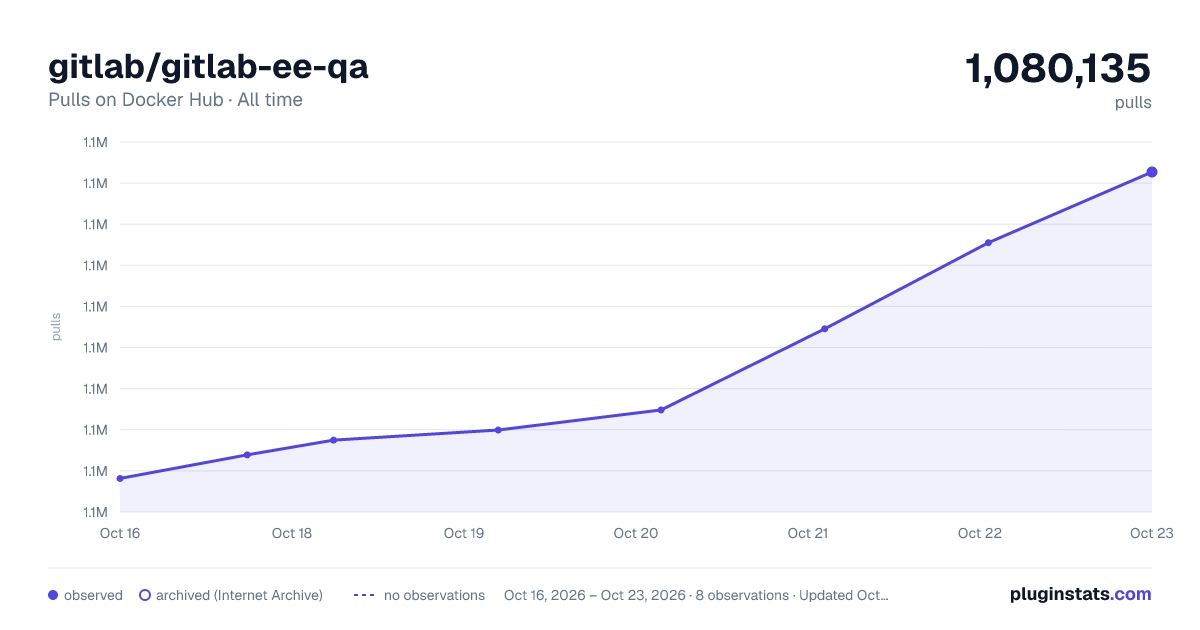Select the Oct 21 data point on the line
This screenshot has height=630, width=1200.
pos(825,329)
